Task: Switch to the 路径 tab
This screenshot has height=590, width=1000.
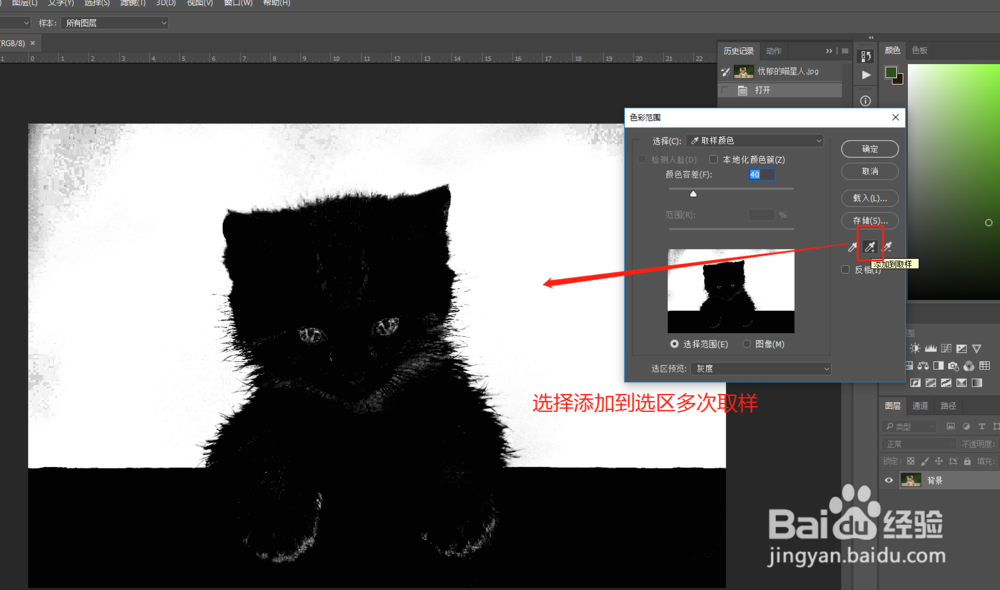Action: 948,406
